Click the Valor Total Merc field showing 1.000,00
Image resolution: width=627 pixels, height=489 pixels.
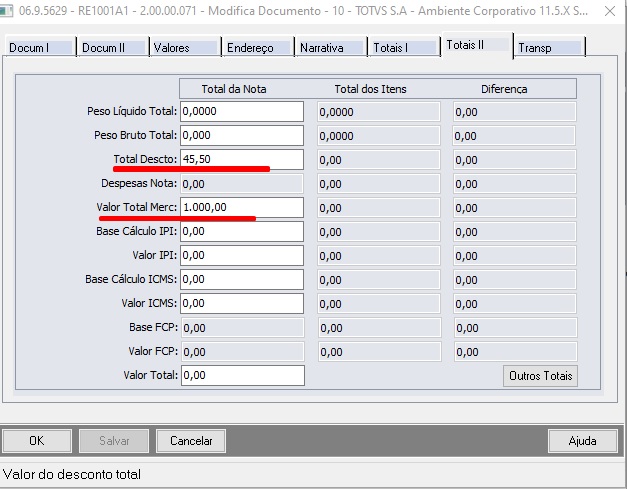tap(242, 207)
